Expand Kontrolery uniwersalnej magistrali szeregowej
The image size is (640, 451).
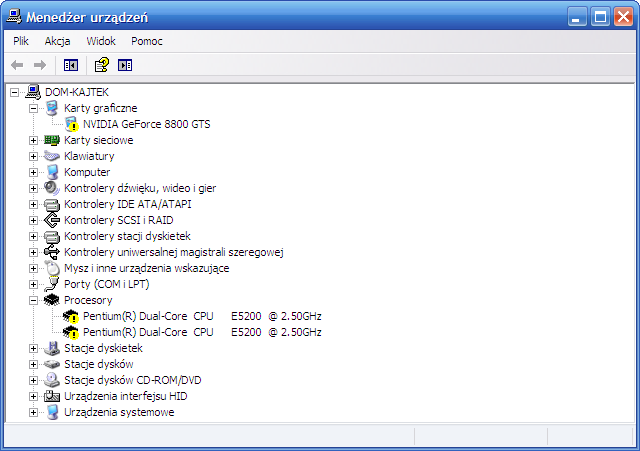coord(33,252)
